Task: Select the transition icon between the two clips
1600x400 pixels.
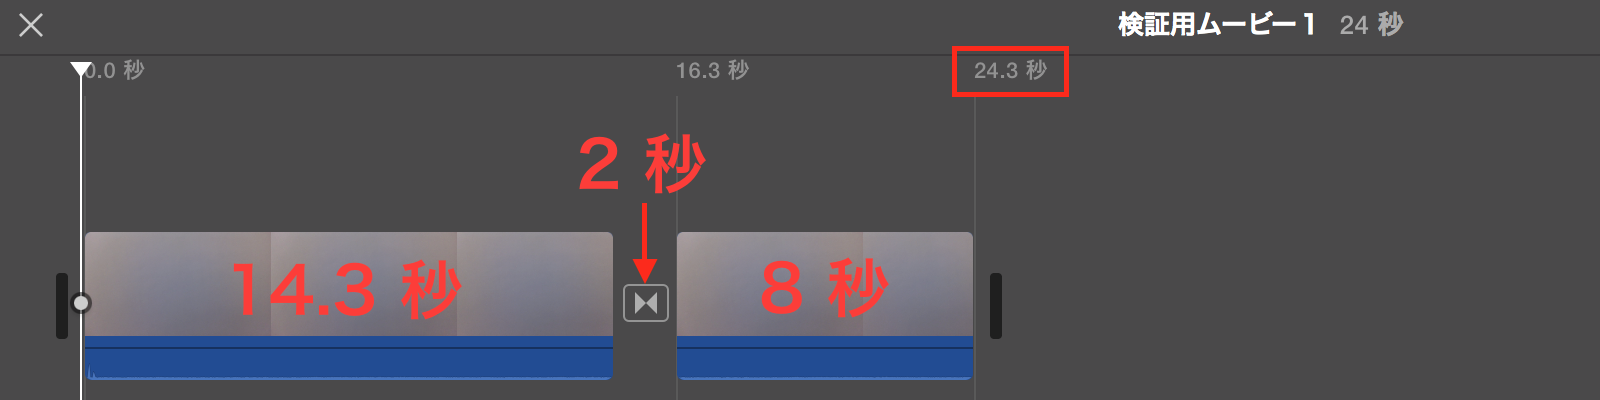Action: pos(646,302)
